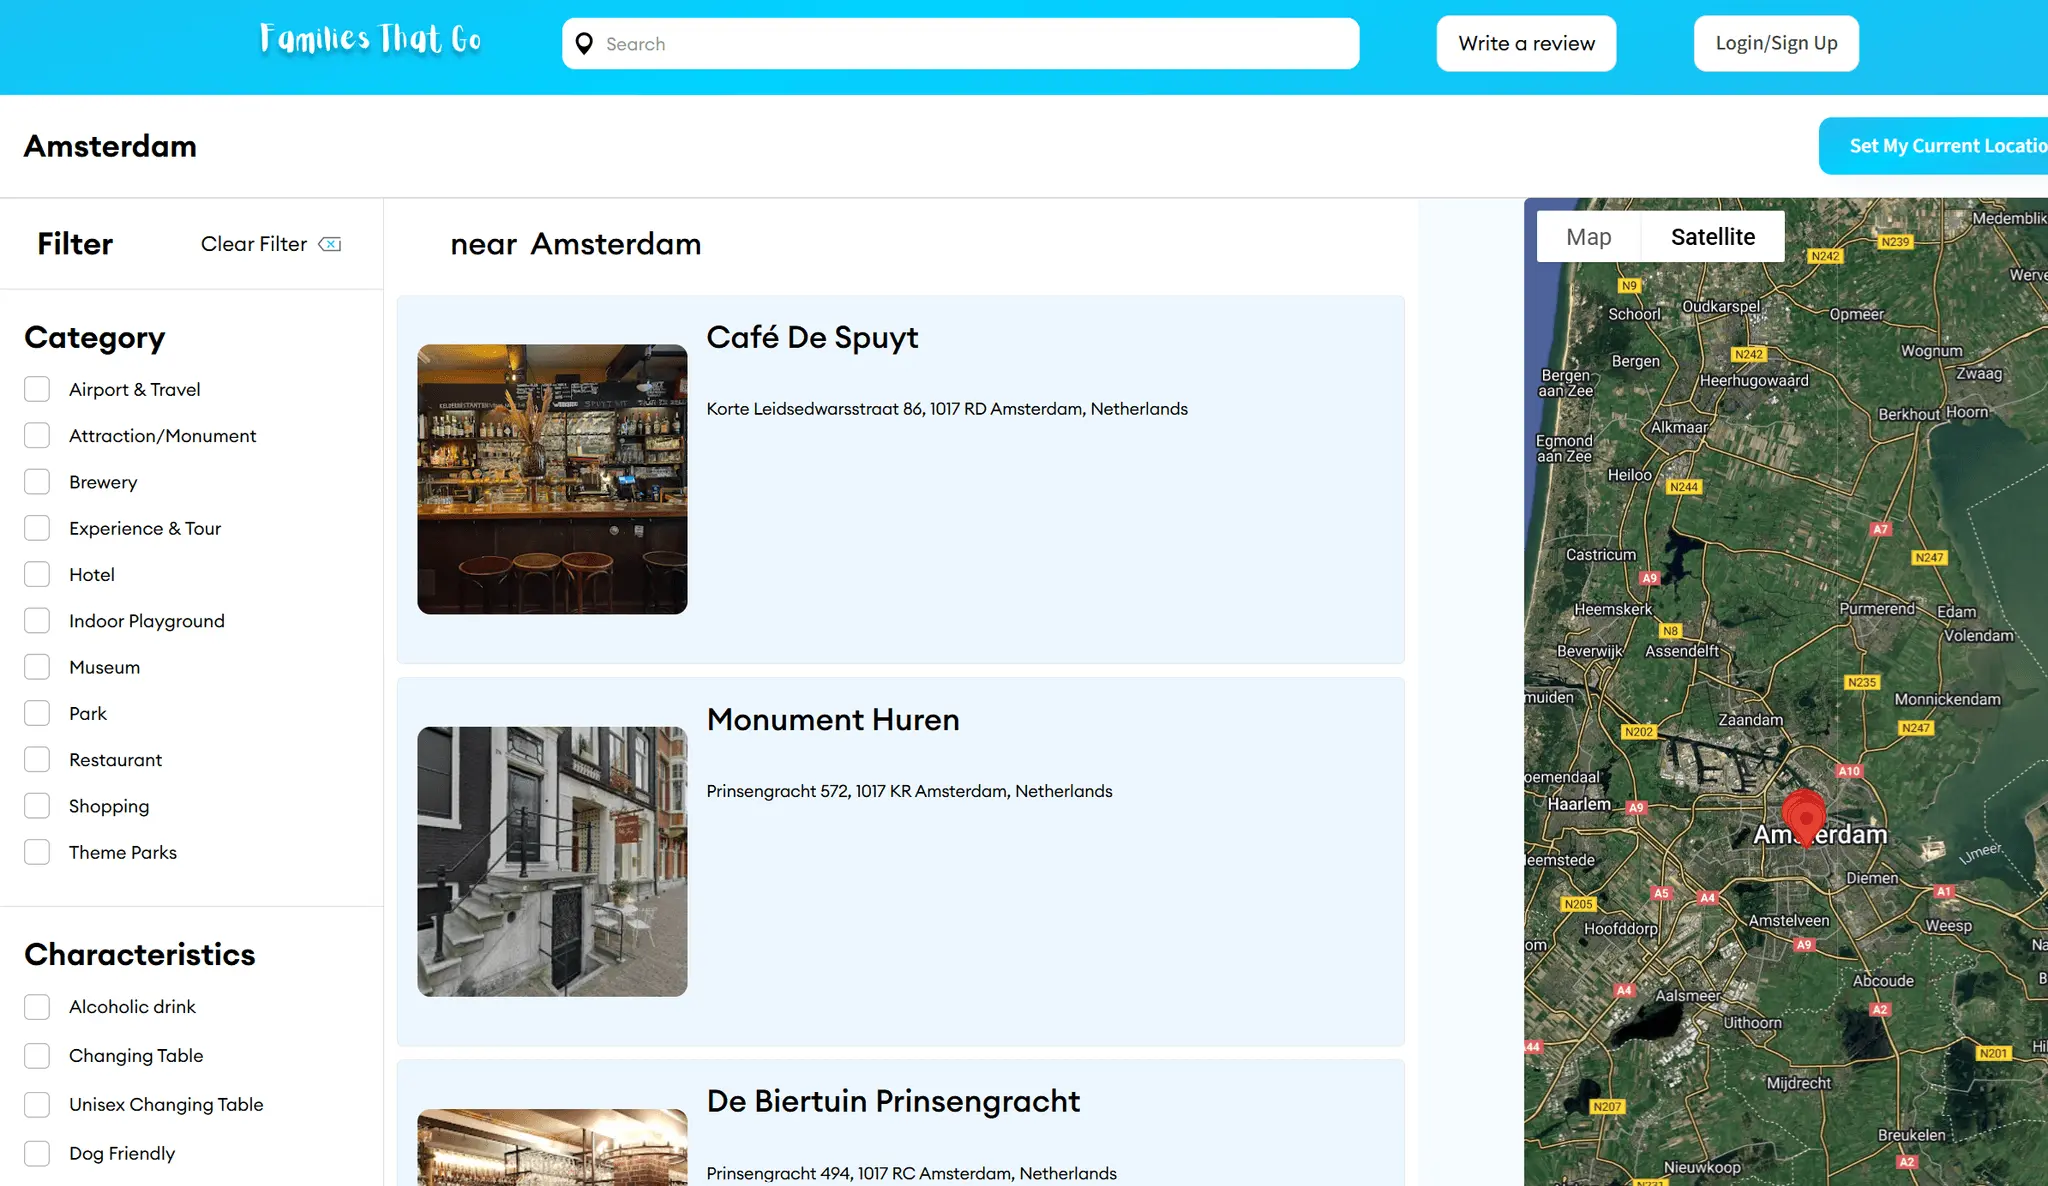
Task: Switch to the Satellite view tab
Action: (x=1713, y=237)
